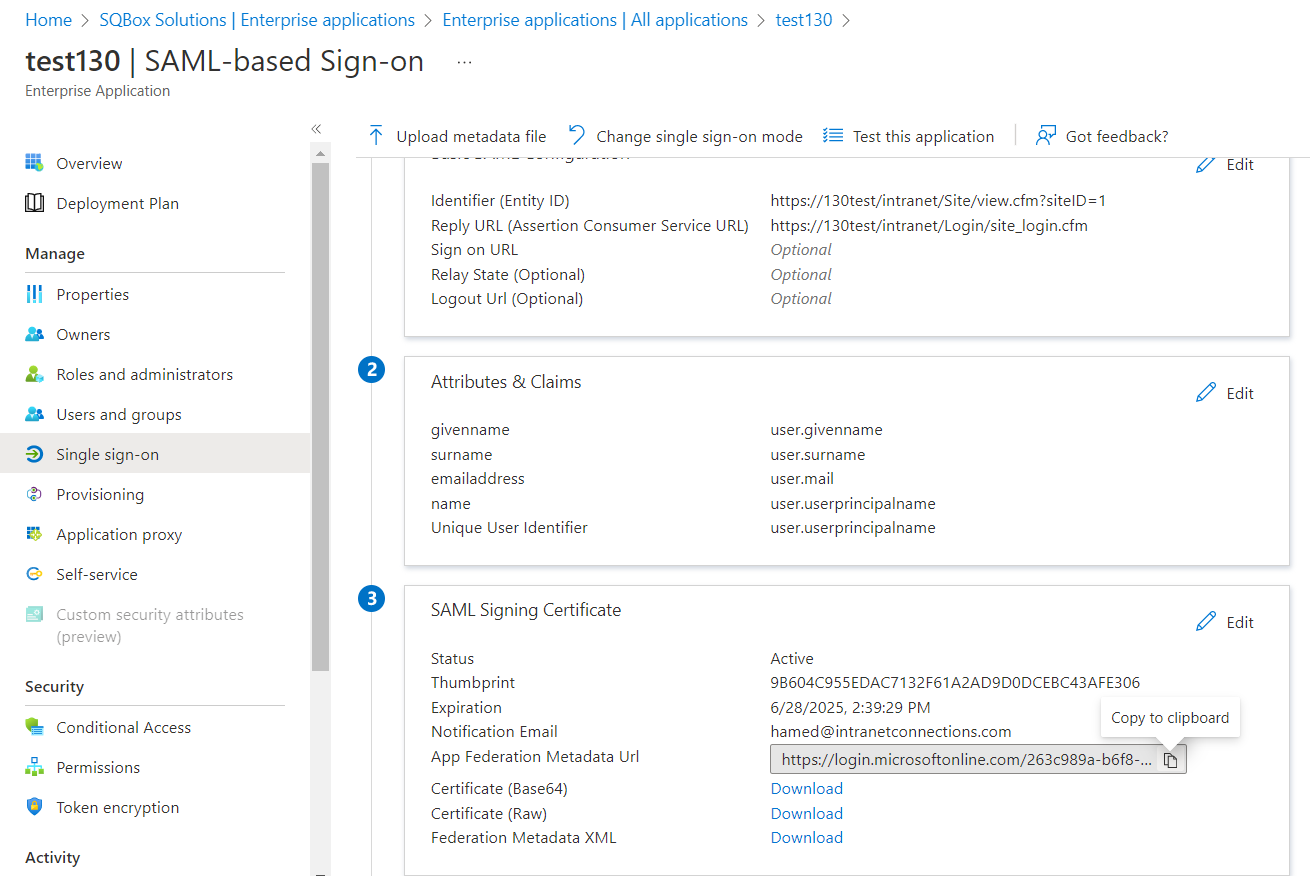The width and height of the screenshot is (1310, 876).
Task: Click the Test this application list icon
Action: click(832, 135)
